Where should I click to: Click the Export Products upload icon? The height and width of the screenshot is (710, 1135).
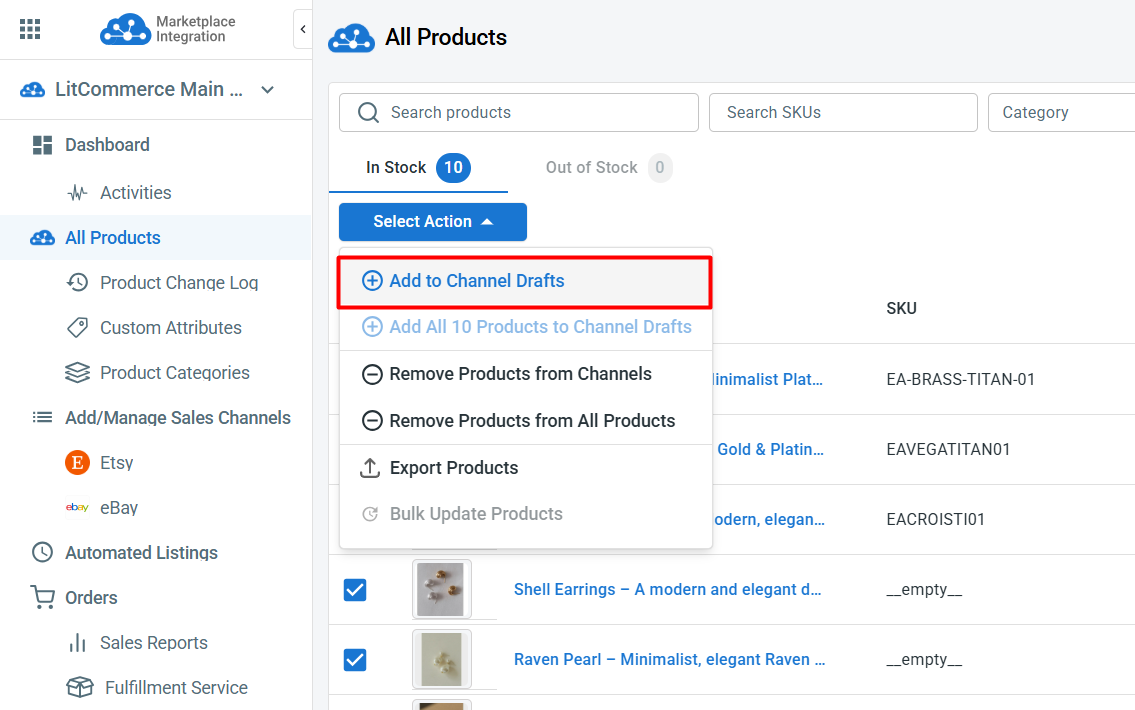pyautogui.click(x=370, y=468)
